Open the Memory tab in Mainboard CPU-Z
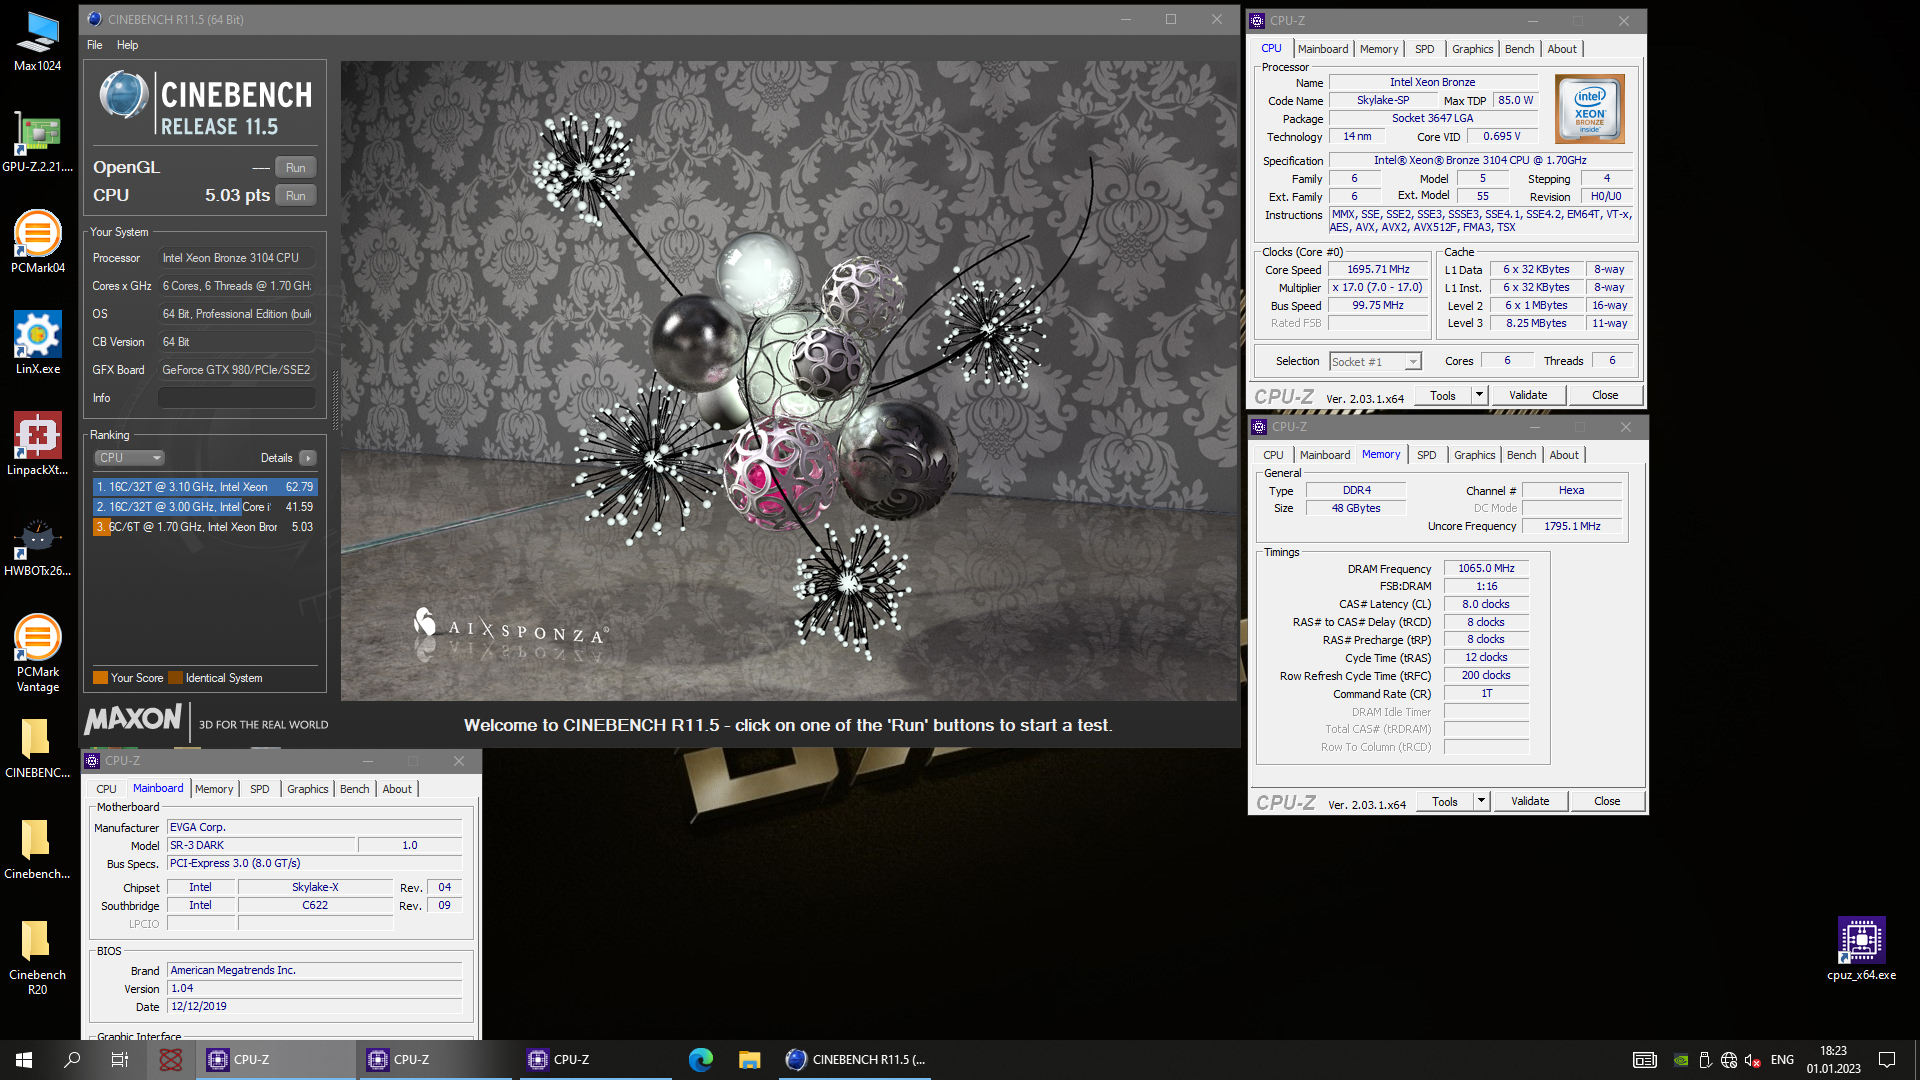This screenshot has width=1920, height=1080. (x=214, y=789)
